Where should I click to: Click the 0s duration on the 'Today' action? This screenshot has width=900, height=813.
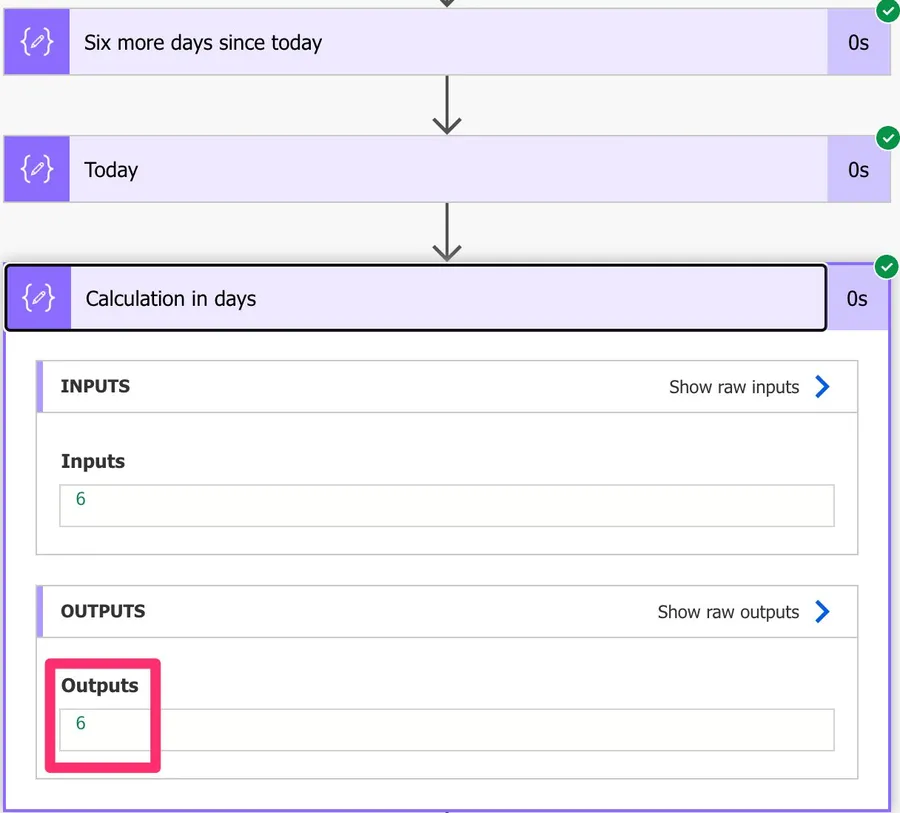pyautogui.click(x=858, y=170)
